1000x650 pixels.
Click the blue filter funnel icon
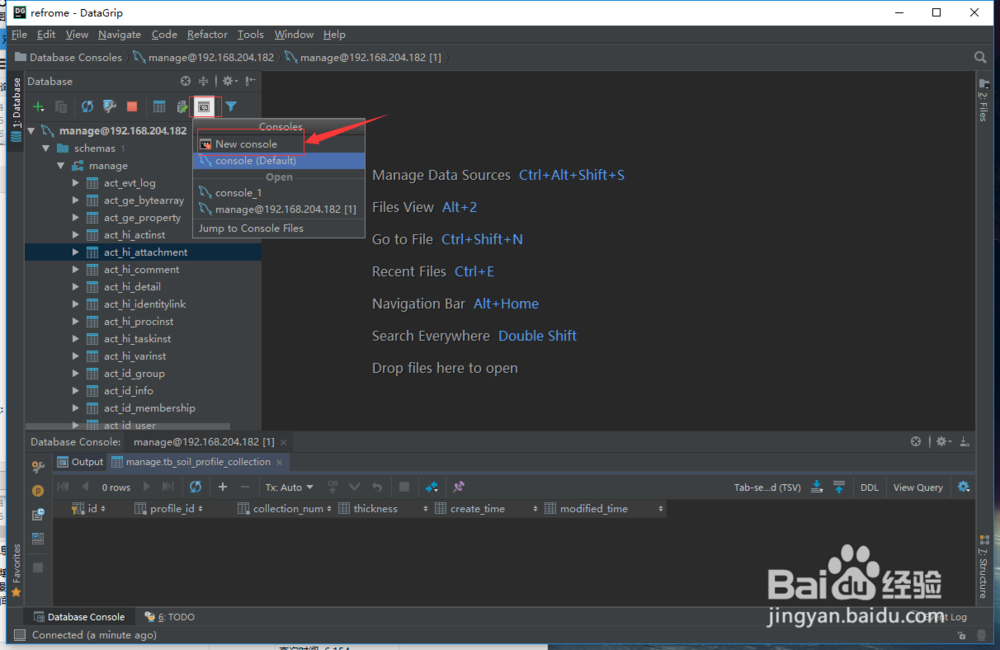(x=231, y=107)
